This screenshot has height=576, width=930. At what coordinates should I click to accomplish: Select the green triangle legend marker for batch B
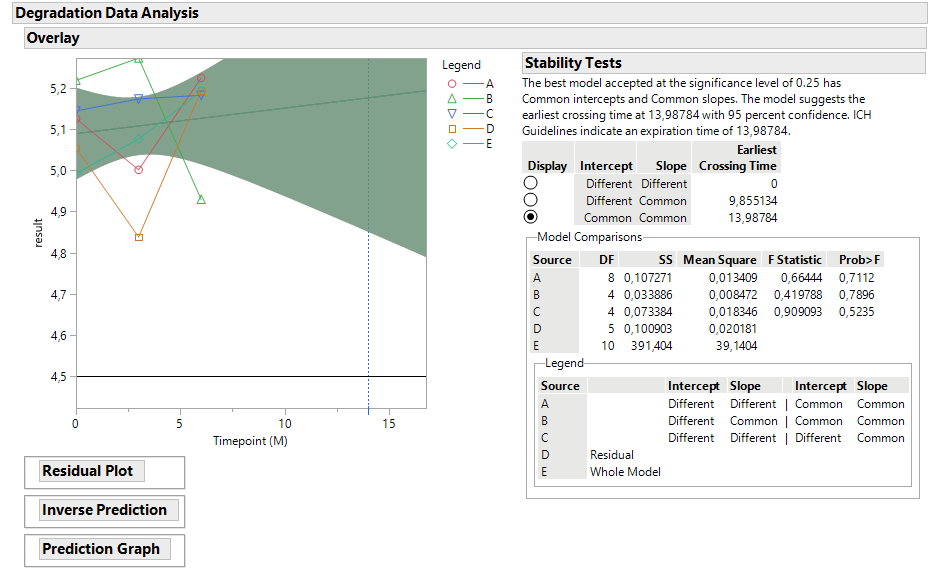coord(452,97)
